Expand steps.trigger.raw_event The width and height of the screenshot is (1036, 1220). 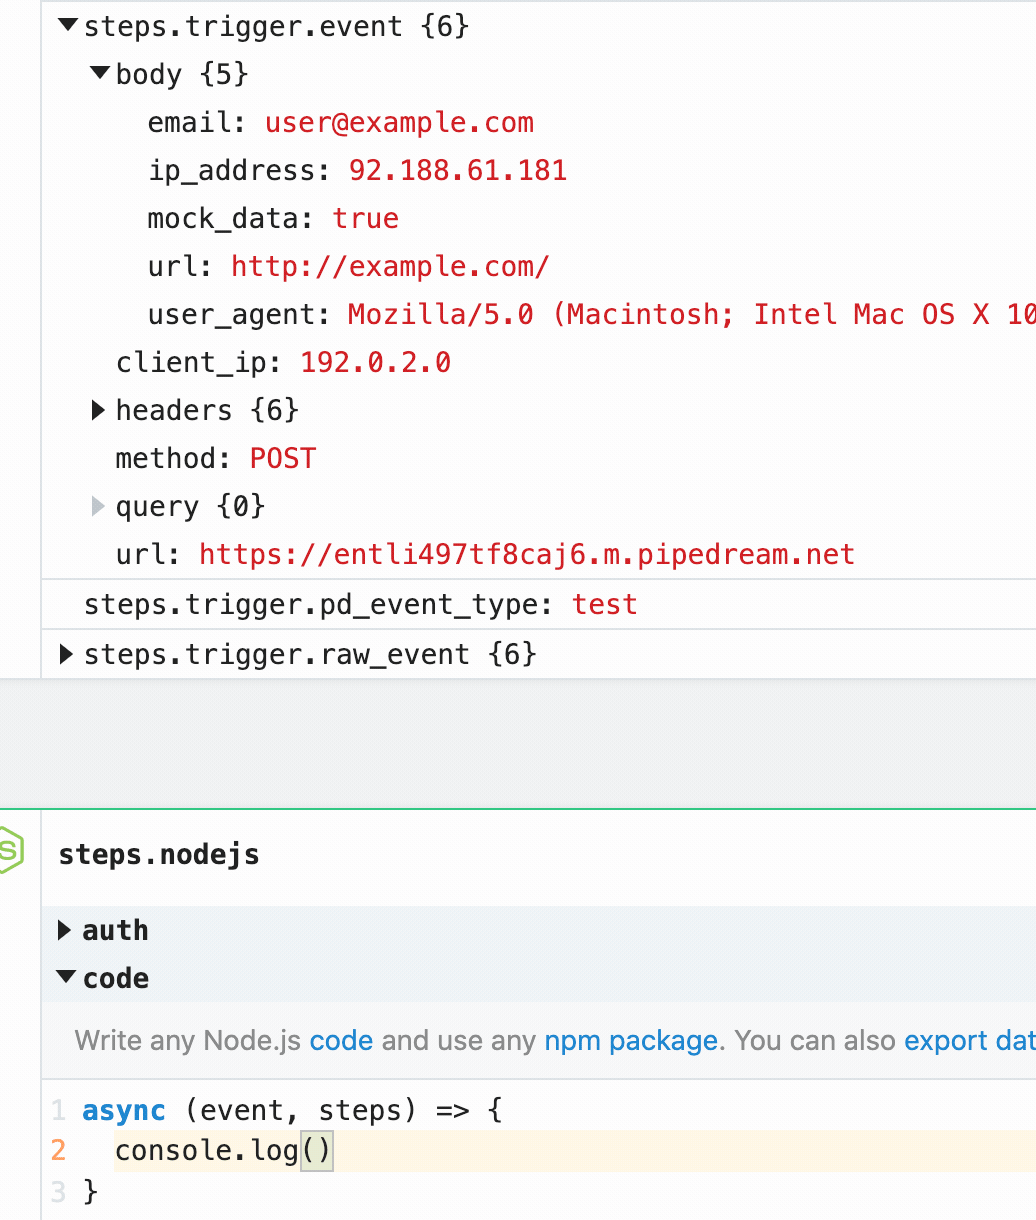tap(66, 654)
